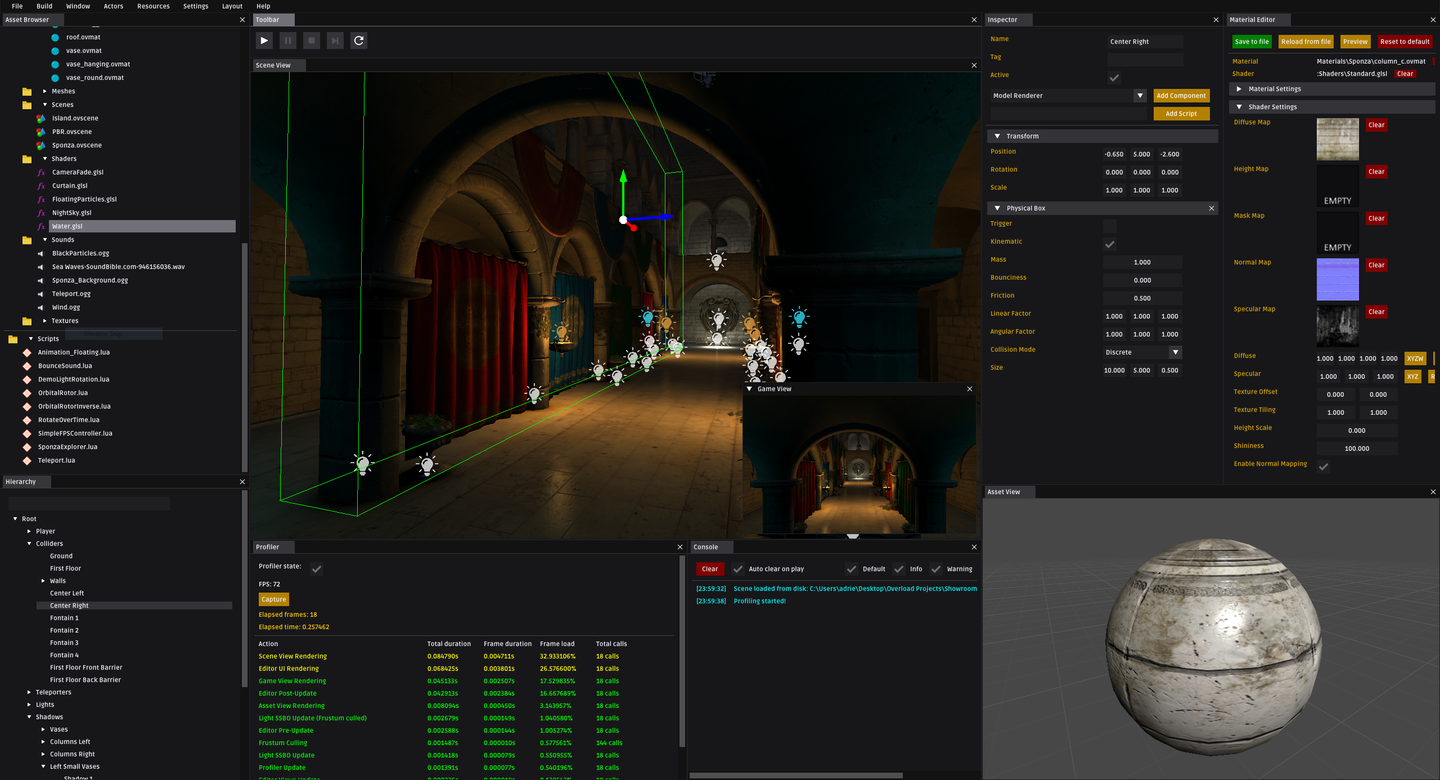The image size is (1440, 780).
Task: Click the Normal Map texture thumbnail
Action: 1337,278
